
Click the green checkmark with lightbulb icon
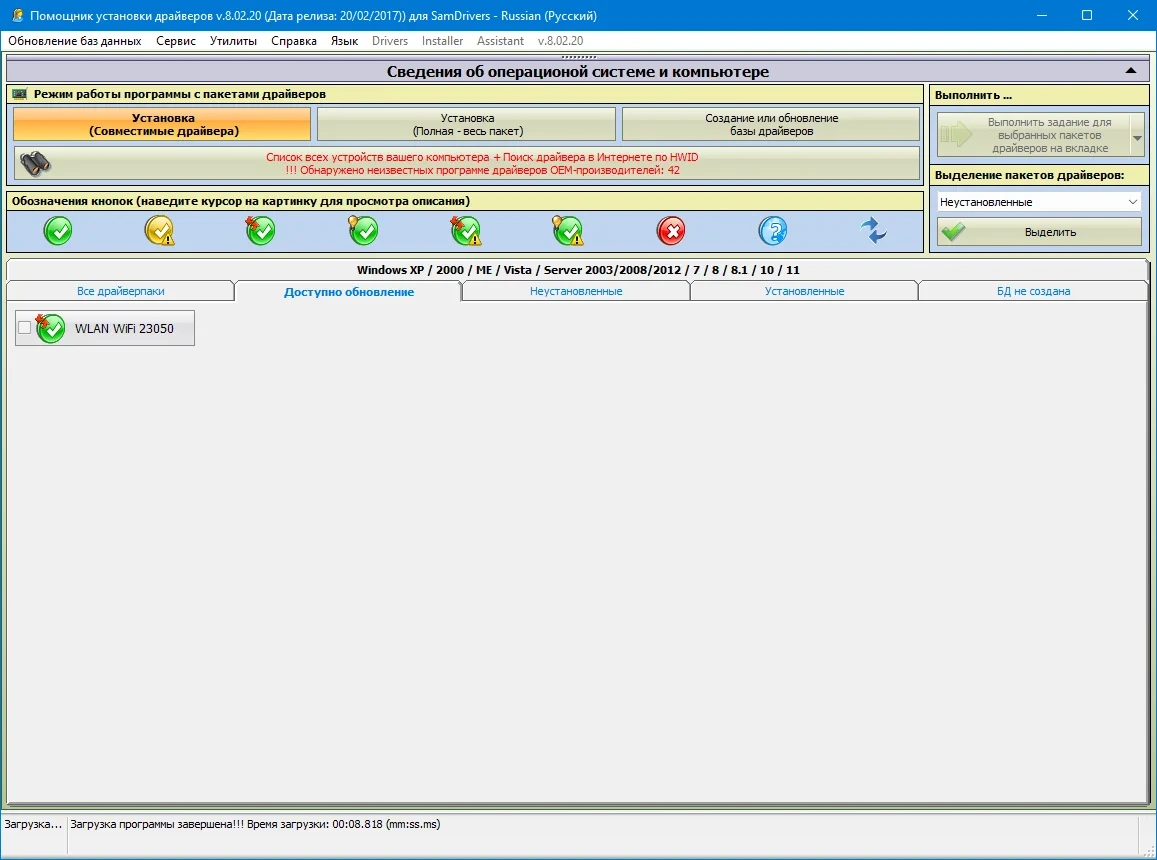(x=363, y=231)
